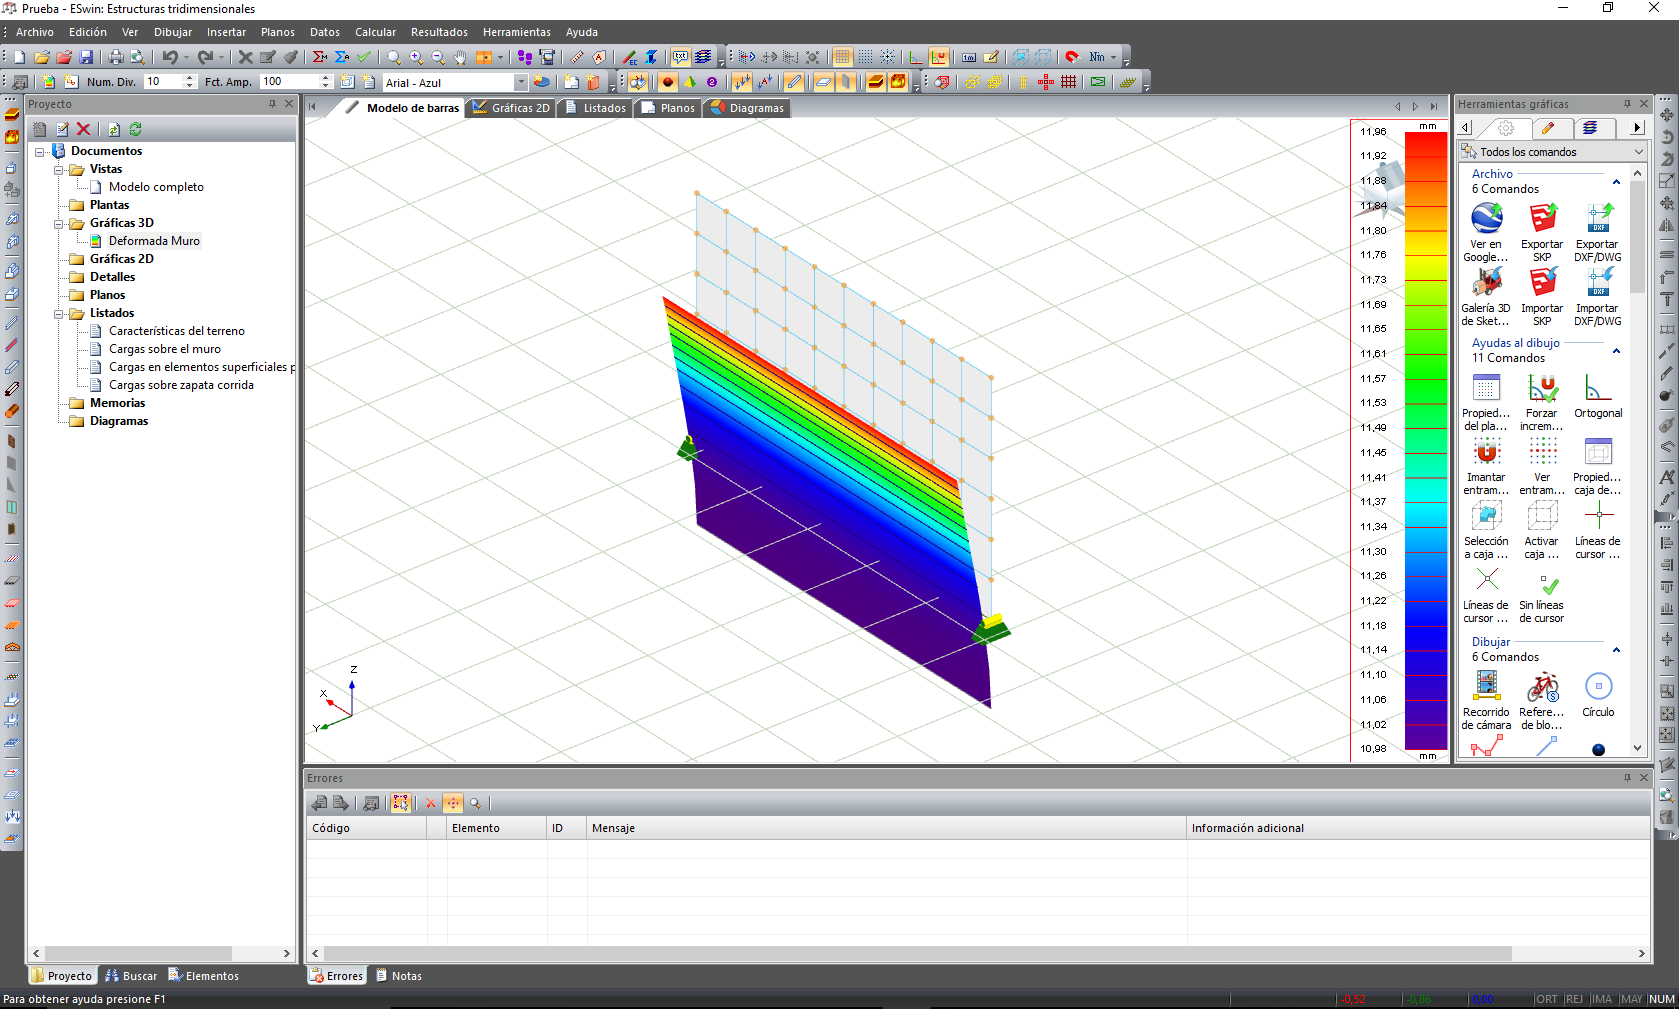This screenshot has width=1679, height=1009.
Task: Click the Exportar SKP command icon
Action: (1542, 219)
